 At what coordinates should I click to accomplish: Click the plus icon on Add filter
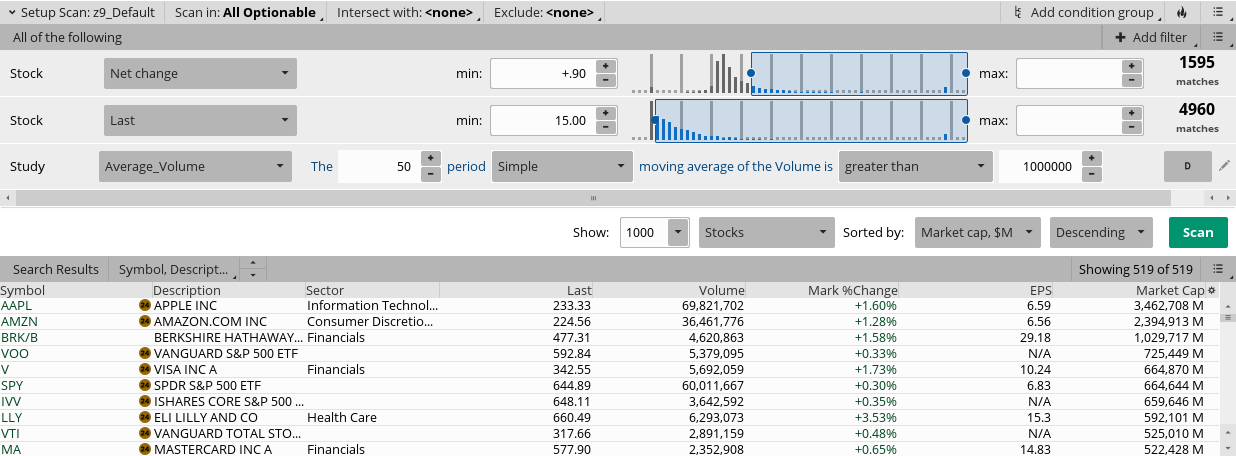(1120, 37)
